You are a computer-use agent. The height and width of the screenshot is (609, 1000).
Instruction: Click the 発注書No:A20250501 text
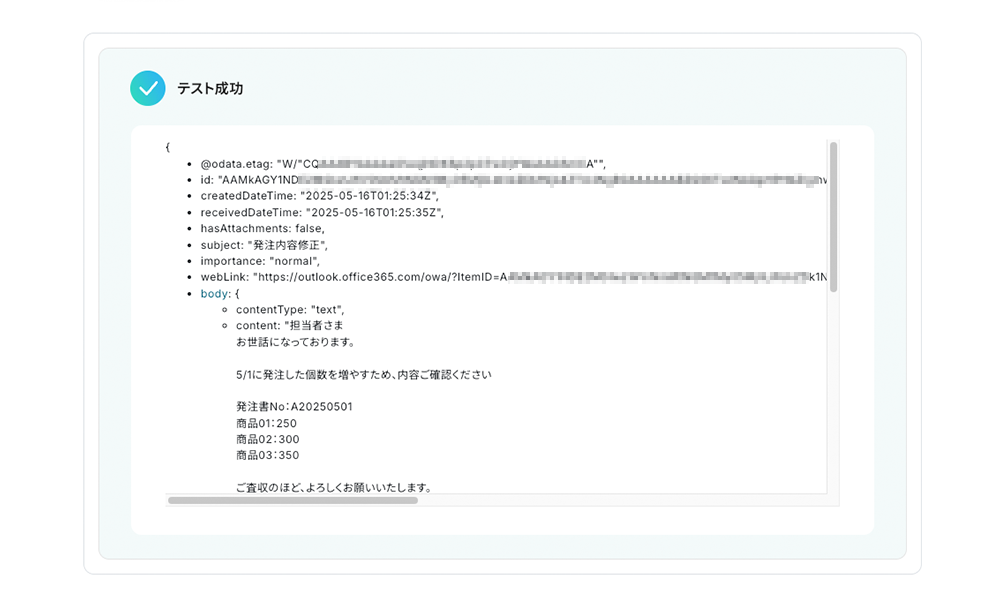(294, 406)
